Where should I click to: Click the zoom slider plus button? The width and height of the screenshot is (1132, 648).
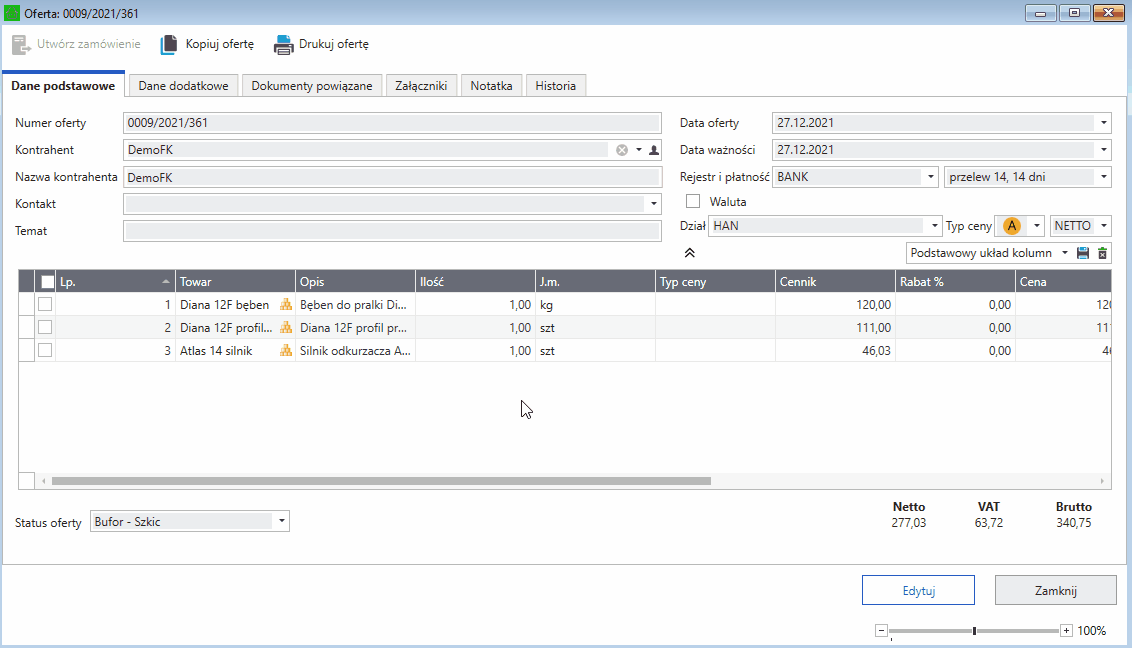[1066, 631]
